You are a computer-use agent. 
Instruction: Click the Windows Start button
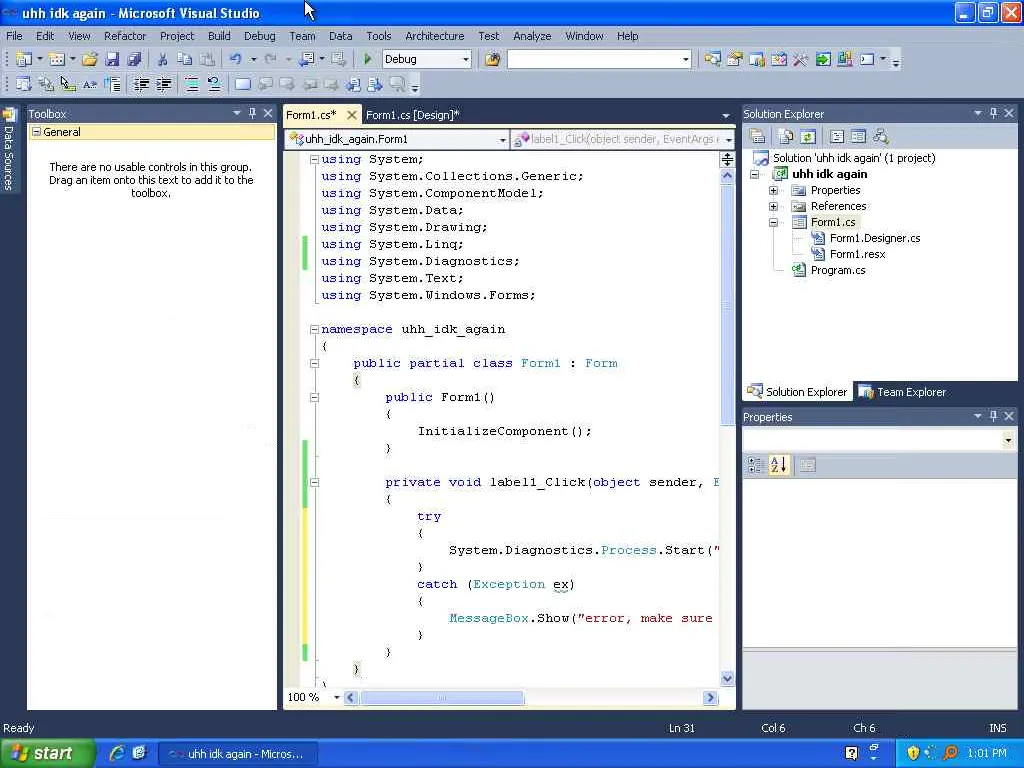47,753
